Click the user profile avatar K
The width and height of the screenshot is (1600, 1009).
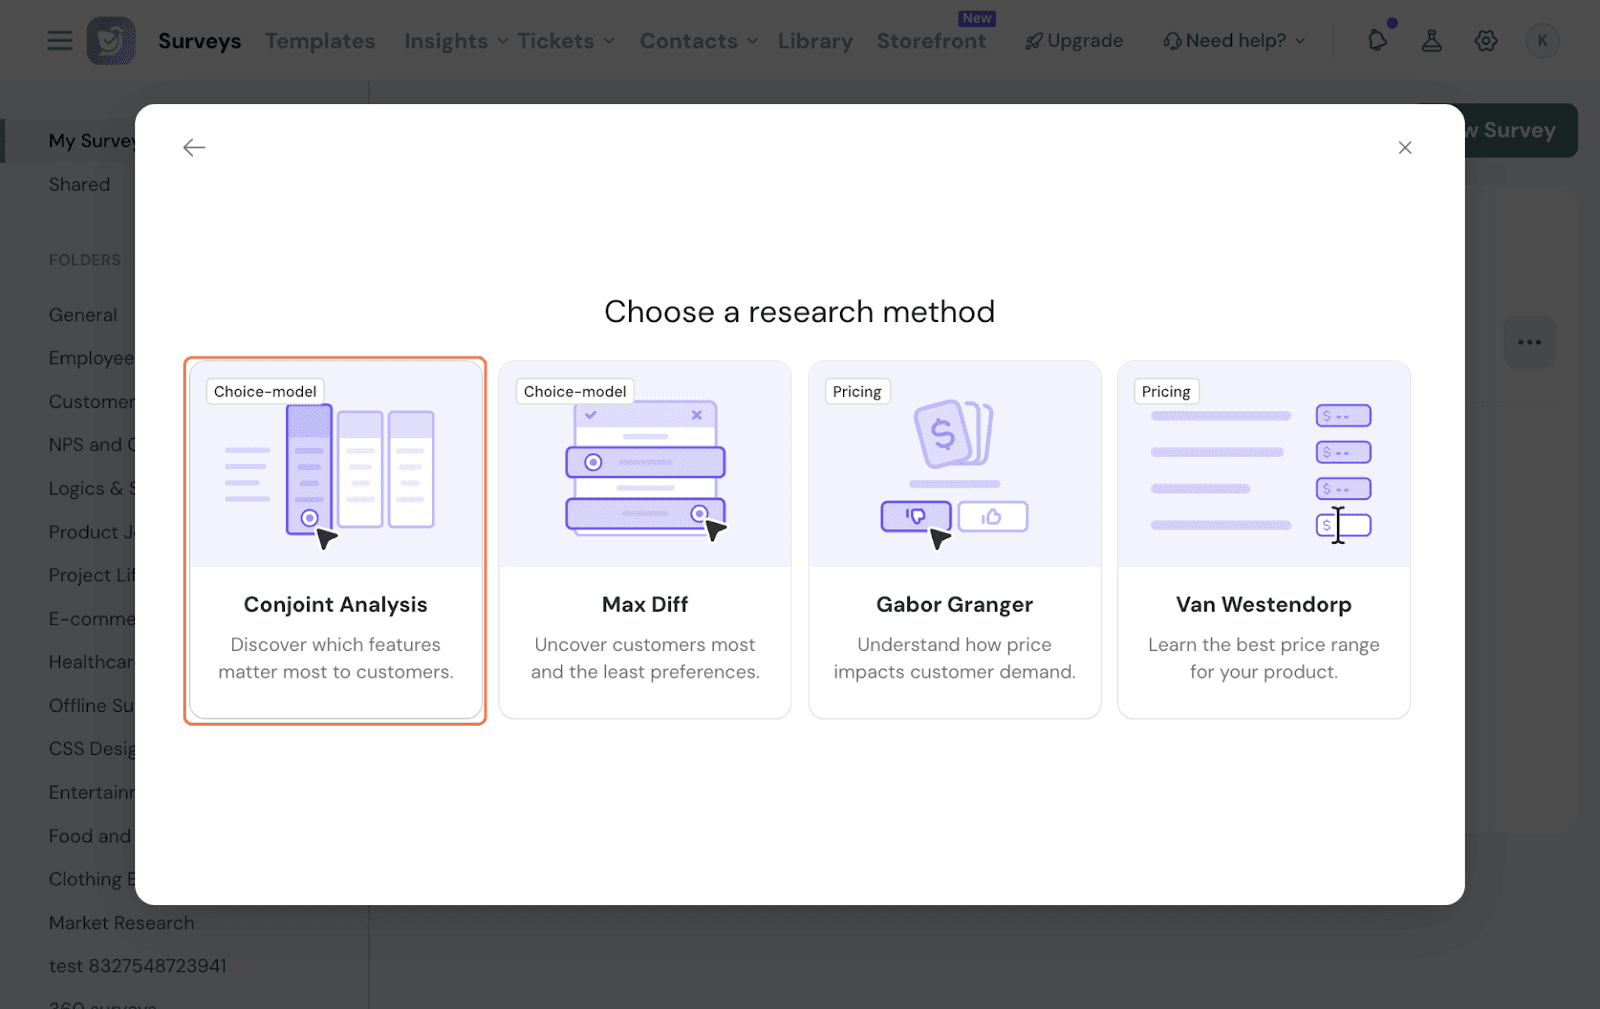click(1542, 41)
